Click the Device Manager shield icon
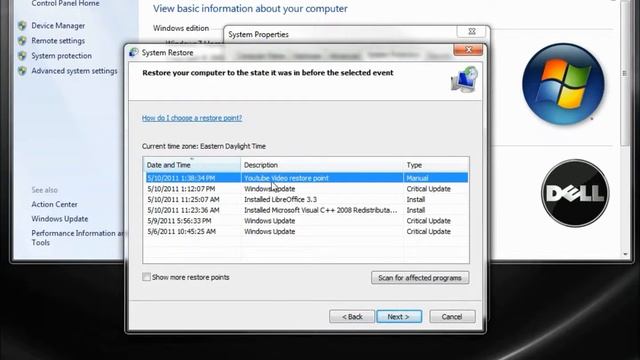The height and width of the screenshot is (360, 640). (22, 26)
